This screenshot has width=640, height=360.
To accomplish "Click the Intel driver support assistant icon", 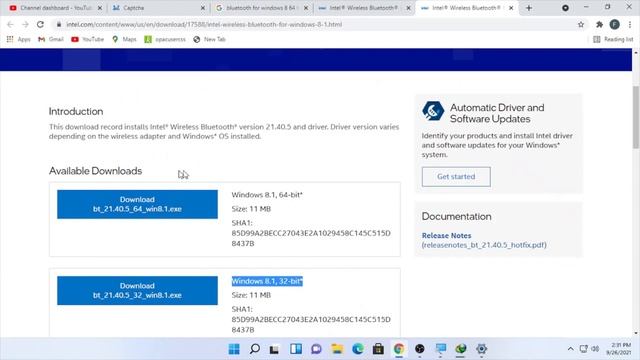I will click(433, 111).
